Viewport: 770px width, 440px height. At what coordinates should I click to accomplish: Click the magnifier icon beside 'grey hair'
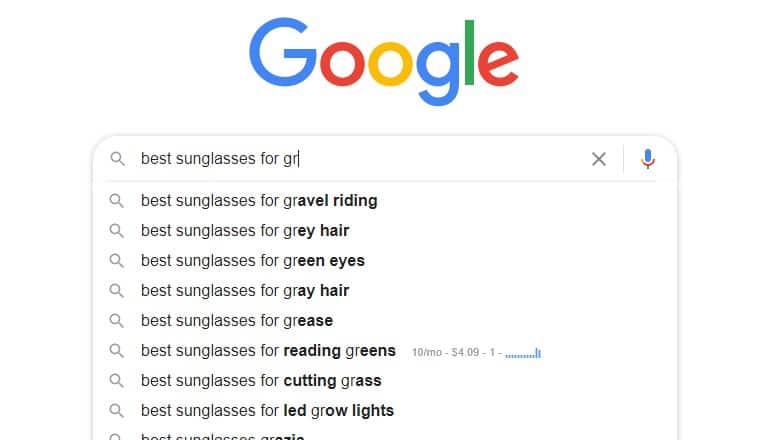(116, 231)
